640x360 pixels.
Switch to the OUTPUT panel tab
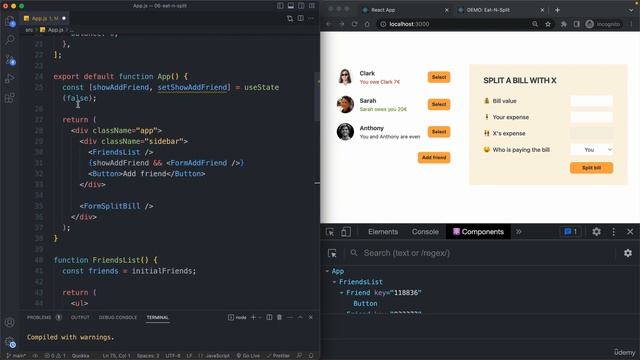tap(80, 317)
